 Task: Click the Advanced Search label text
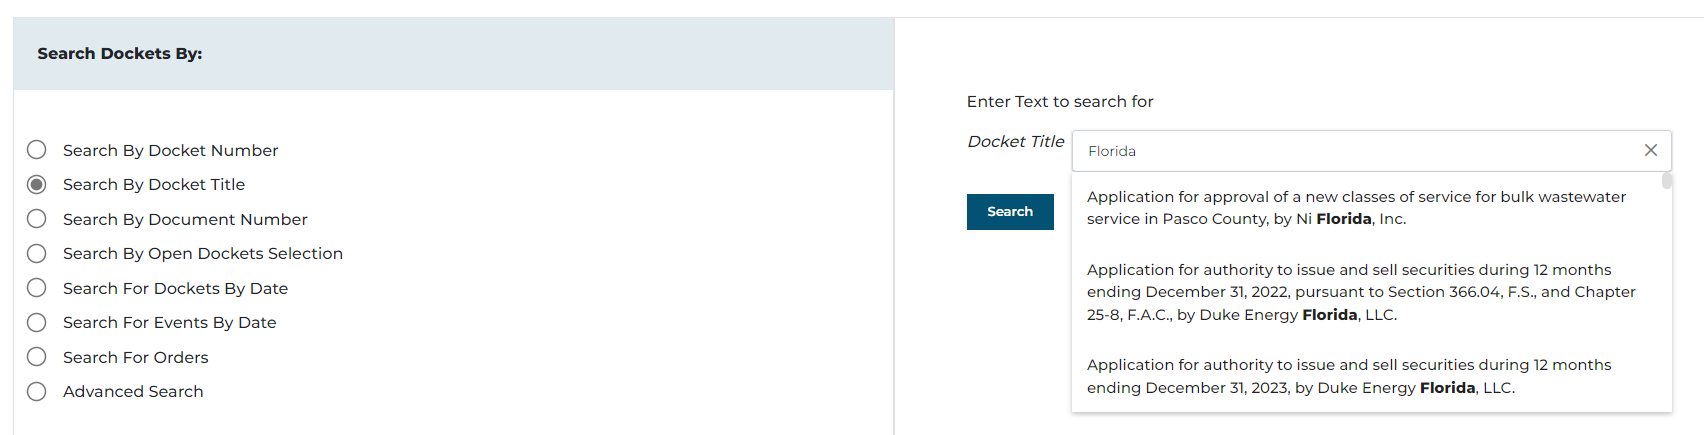click(133, 391)
